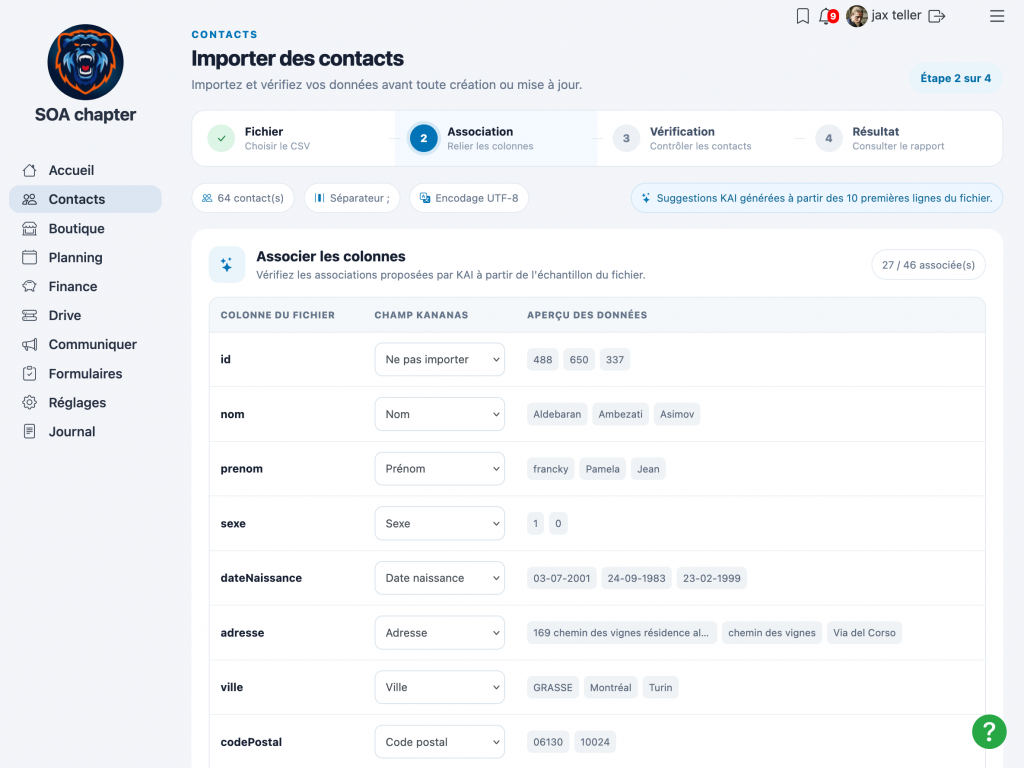Click the Aldebaran preview value
This screenshot has height=768, width=1024.
click(x=557, y=414)
